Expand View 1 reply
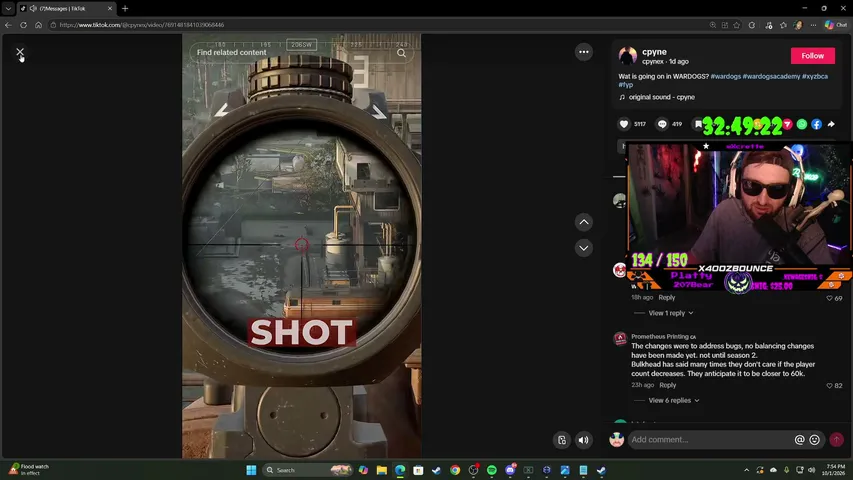The width and height of the screenshot is (853, 480). tap(671, 313)
